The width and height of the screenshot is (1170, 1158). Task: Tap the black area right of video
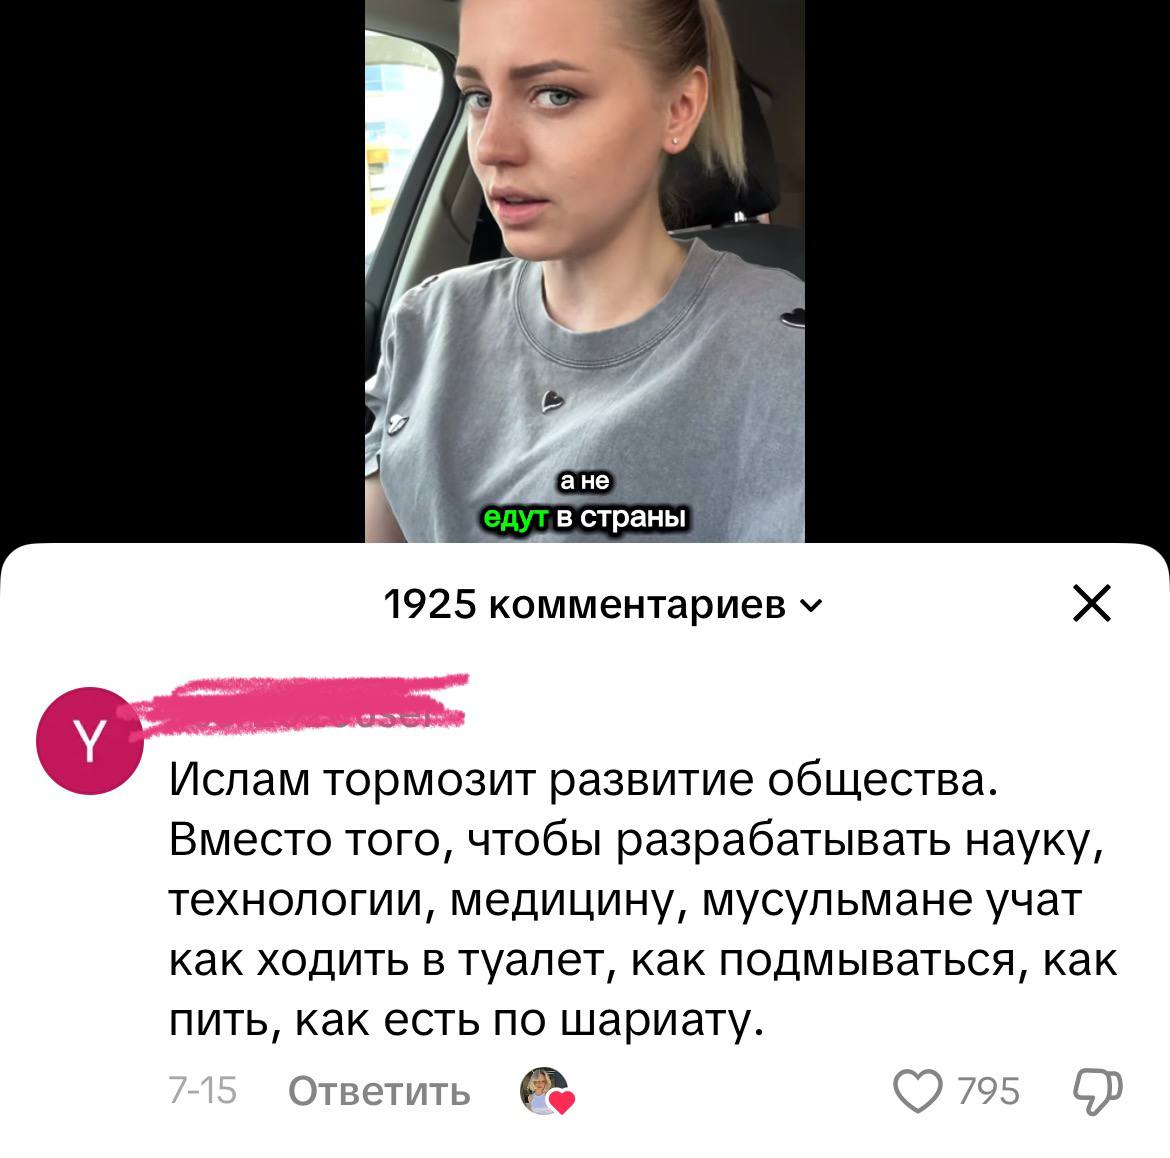pyautogui.click(x=987, y=269)
